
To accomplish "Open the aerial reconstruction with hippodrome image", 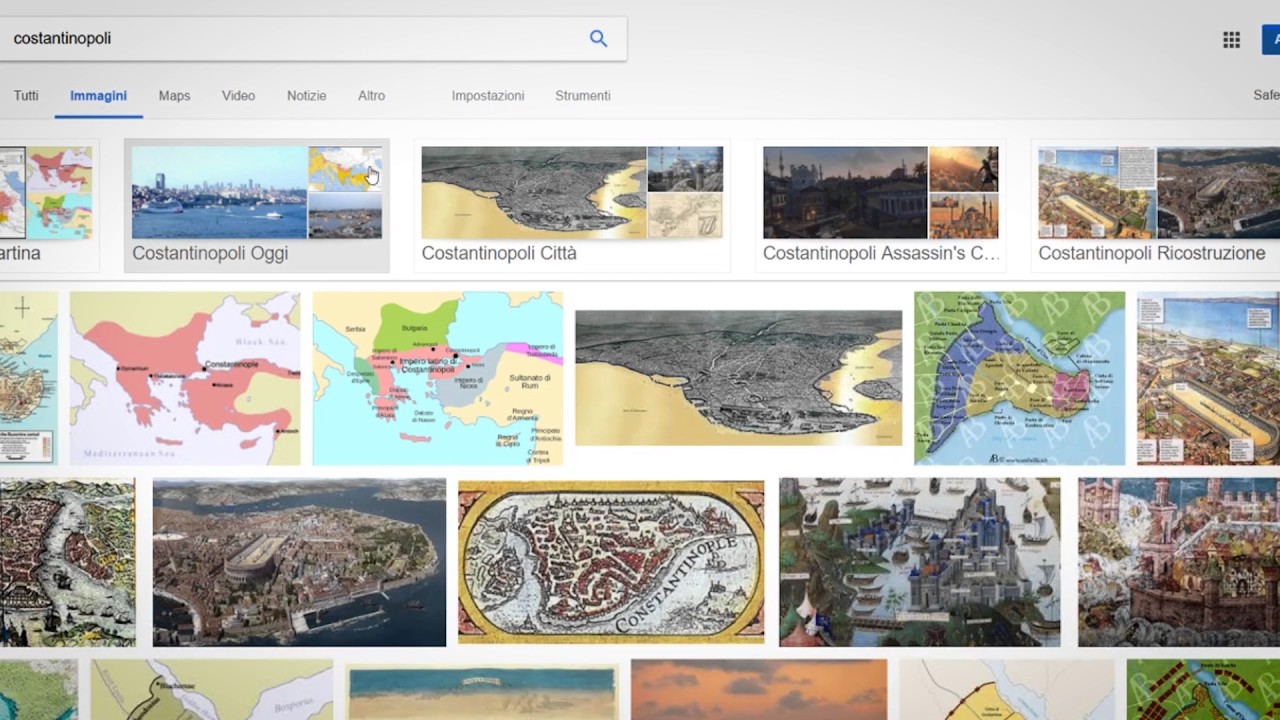I will pos(299,562).
